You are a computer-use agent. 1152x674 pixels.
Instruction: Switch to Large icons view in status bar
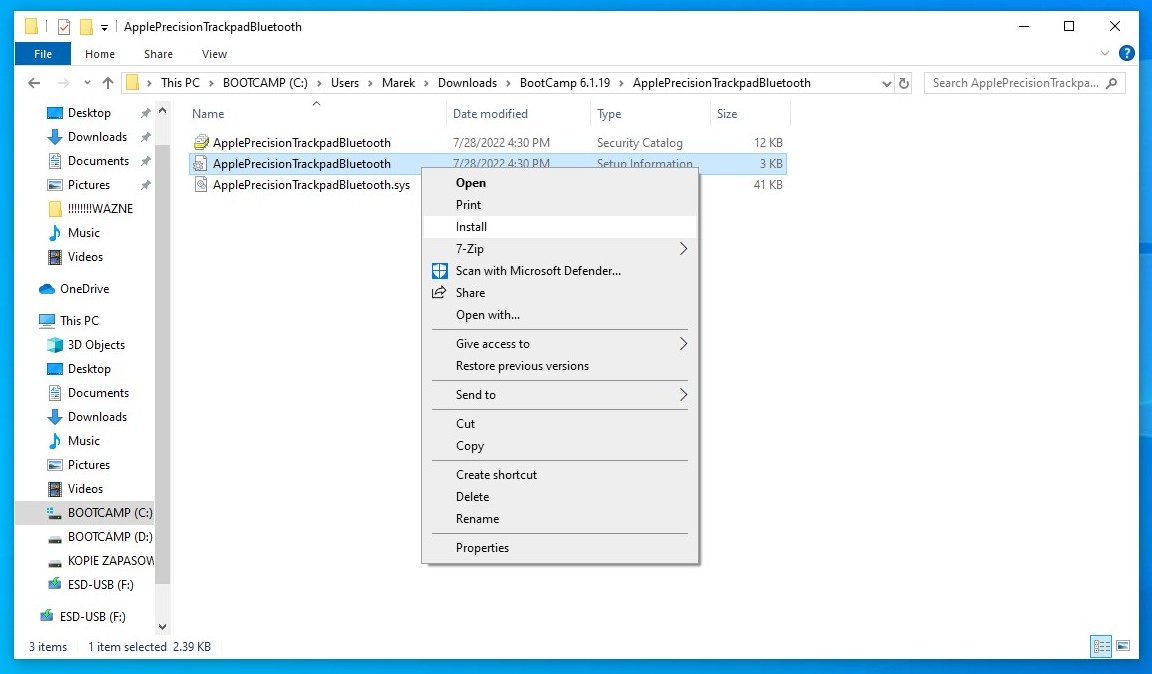tap(1123, 646)
